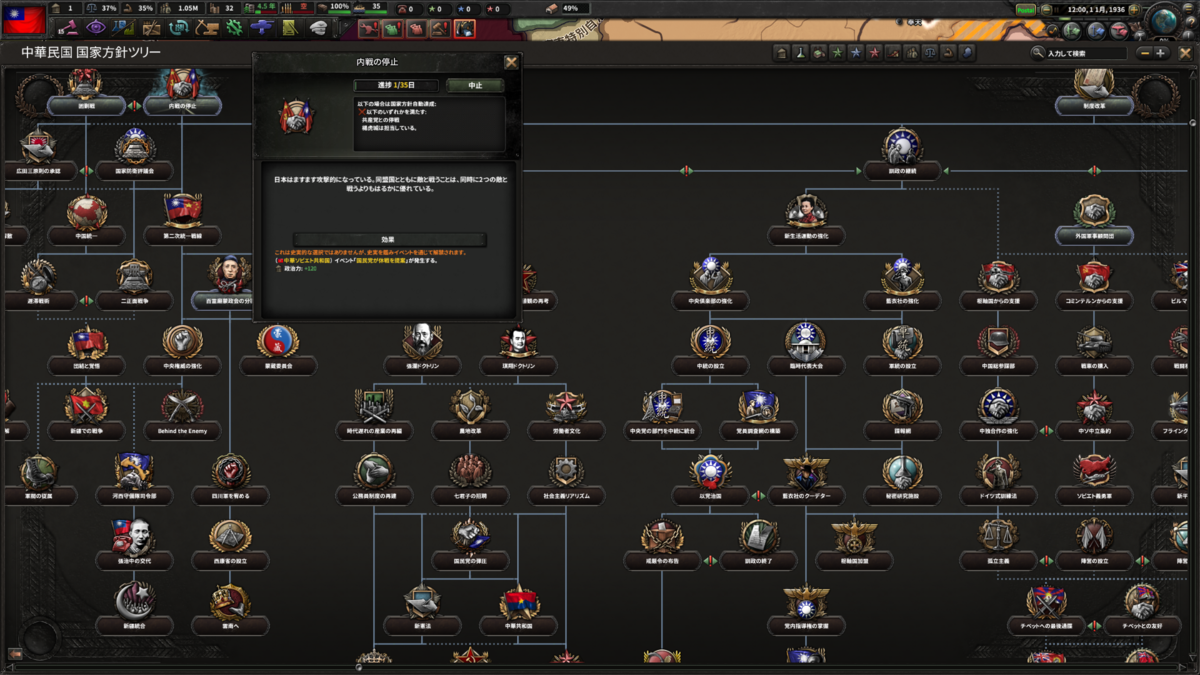The width and height of the screenshot is (1200, 675).
Task: Toggle the blue helmet focus filter
Action: click(x=967, y=53)
